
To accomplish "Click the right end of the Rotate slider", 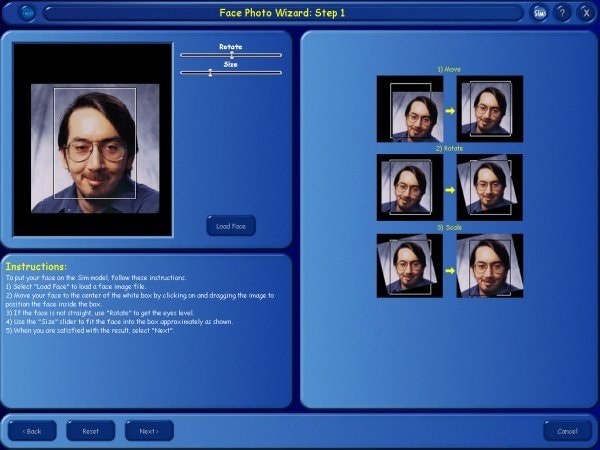I will coord(279,55).
